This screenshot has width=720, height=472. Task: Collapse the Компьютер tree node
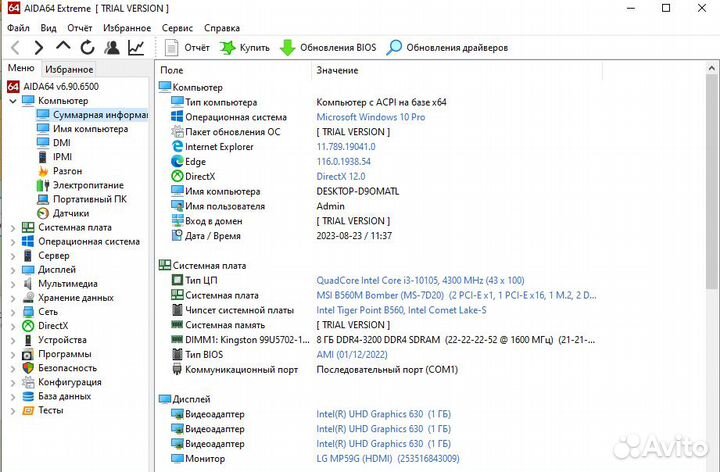coord(13,101)
